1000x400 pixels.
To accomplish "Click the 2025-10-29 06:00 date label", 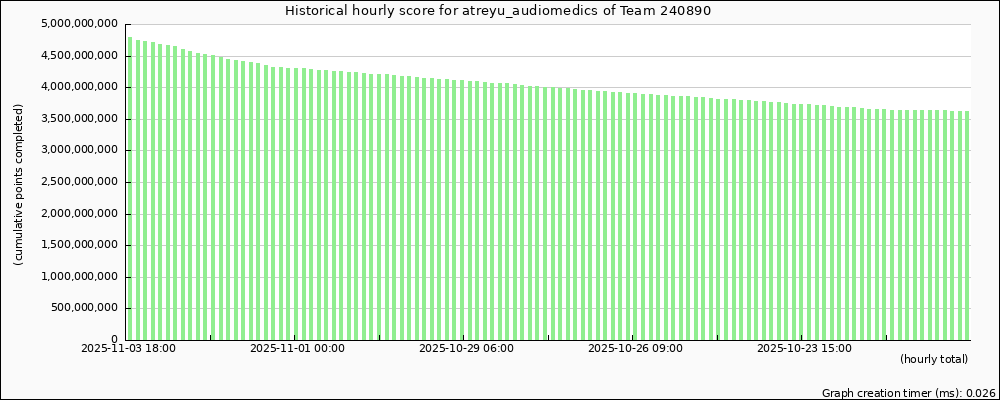I will click(467, 349).
